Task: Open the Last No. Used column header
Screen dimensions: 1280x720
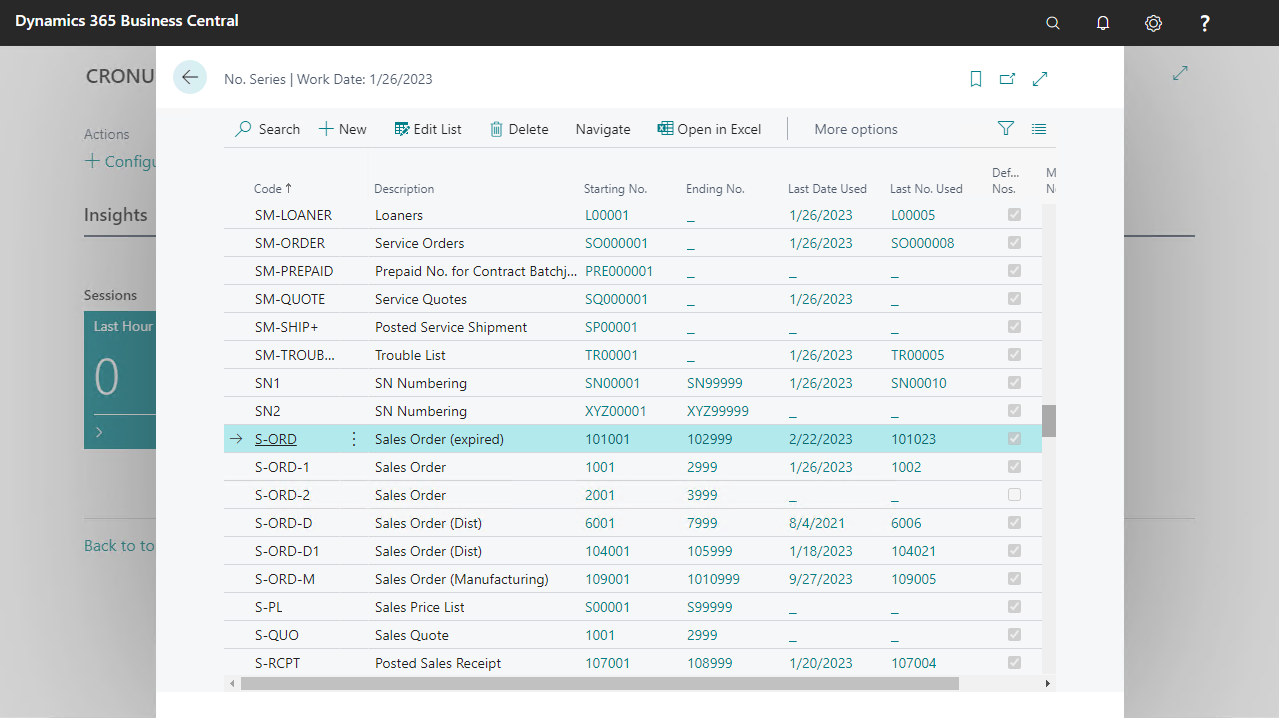Action: click(x=926, y=188)
